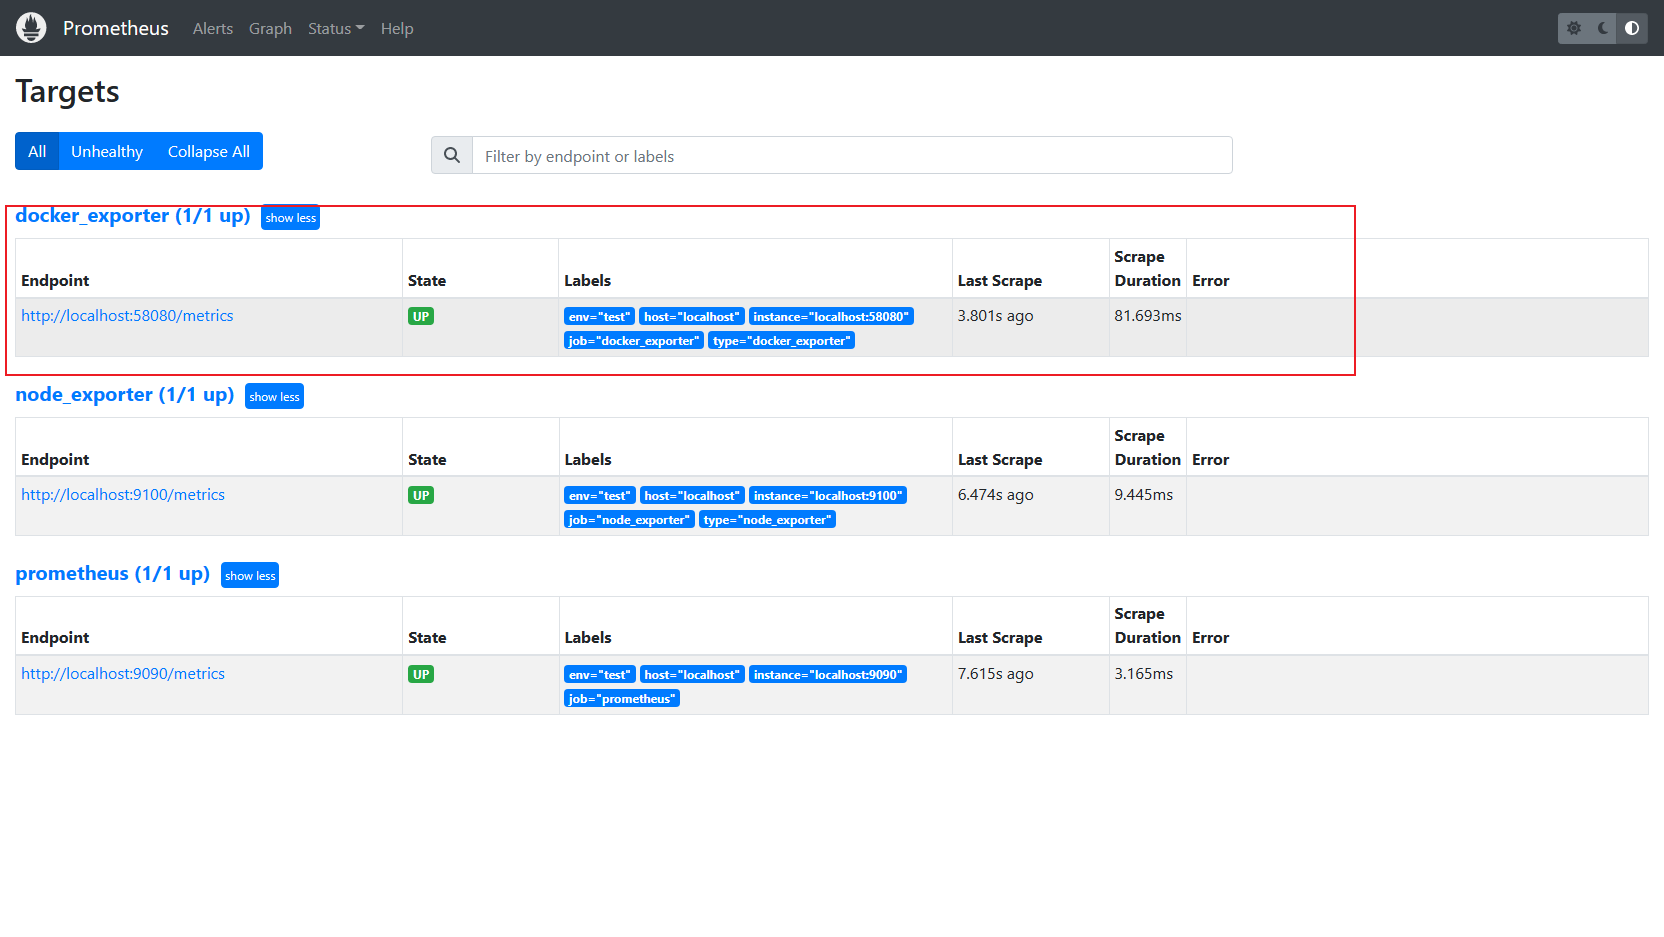The image size is (1664, 937).
Task: Open the Graph page
Action: point(270,28)
